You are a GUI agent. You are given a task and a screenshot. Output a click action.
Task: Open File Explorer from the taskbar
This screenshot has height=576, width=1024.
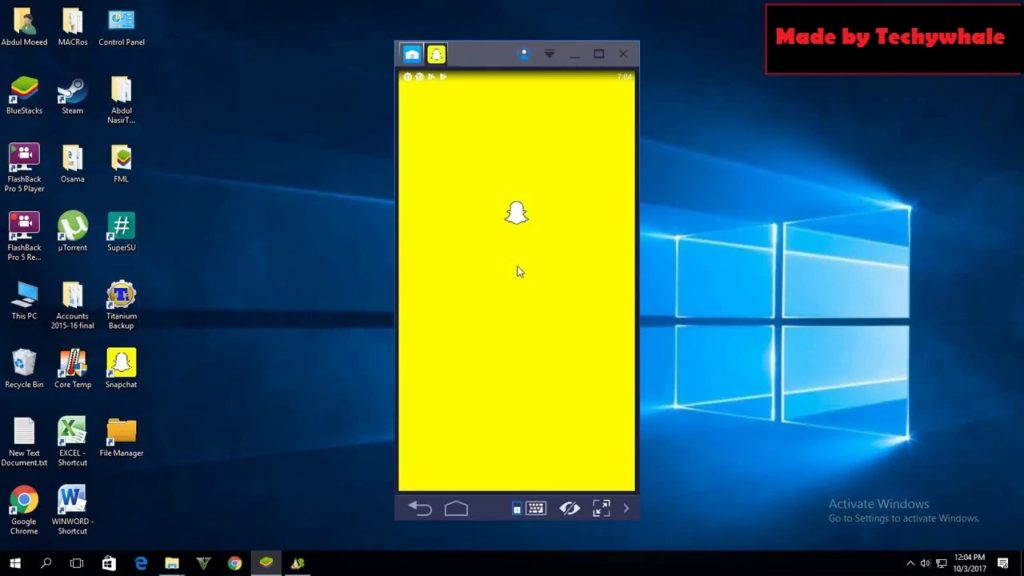coord(172,563)
